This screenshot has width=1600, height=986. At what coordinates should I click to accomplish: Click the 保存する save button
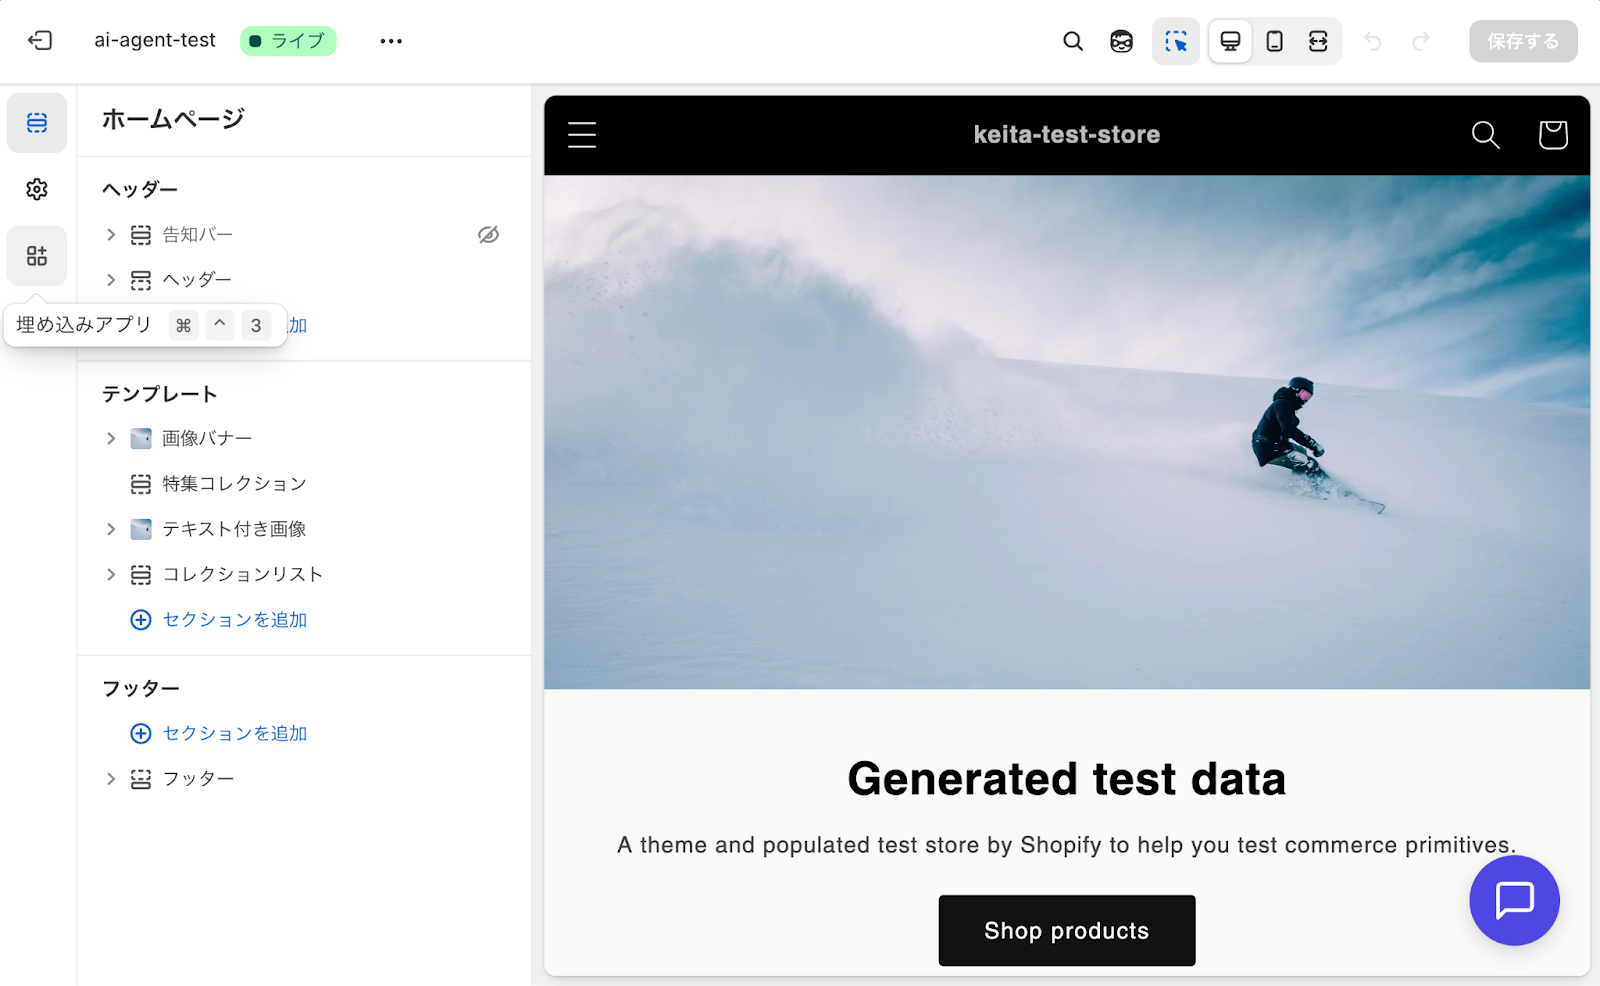pos(1523,41)
